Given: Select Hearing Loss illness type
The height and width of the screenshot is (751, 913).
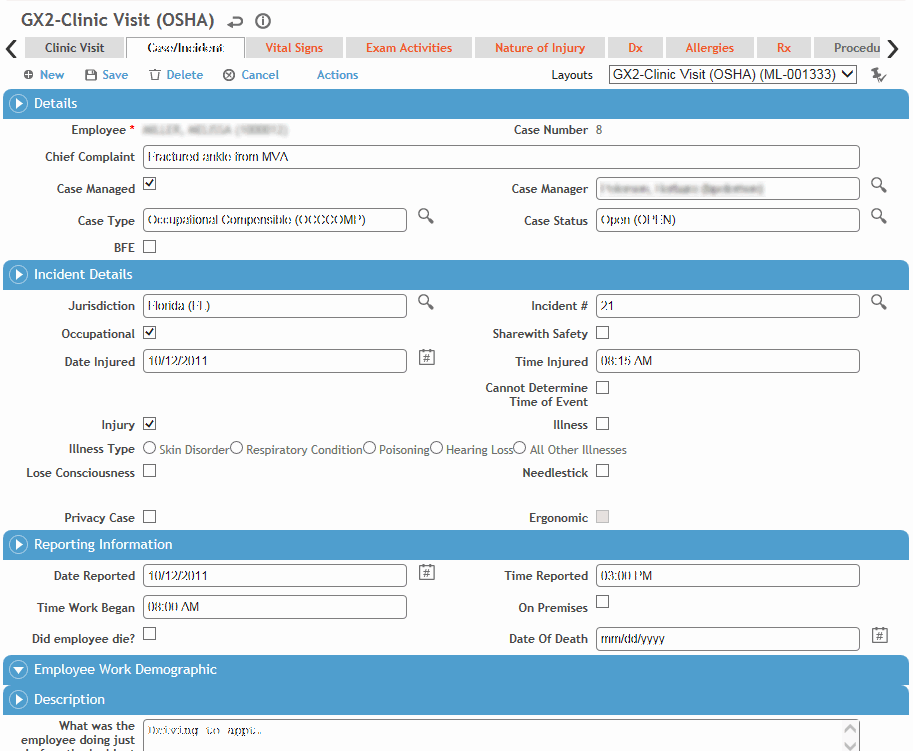Looking at the screenshot, I should [436, 448].
